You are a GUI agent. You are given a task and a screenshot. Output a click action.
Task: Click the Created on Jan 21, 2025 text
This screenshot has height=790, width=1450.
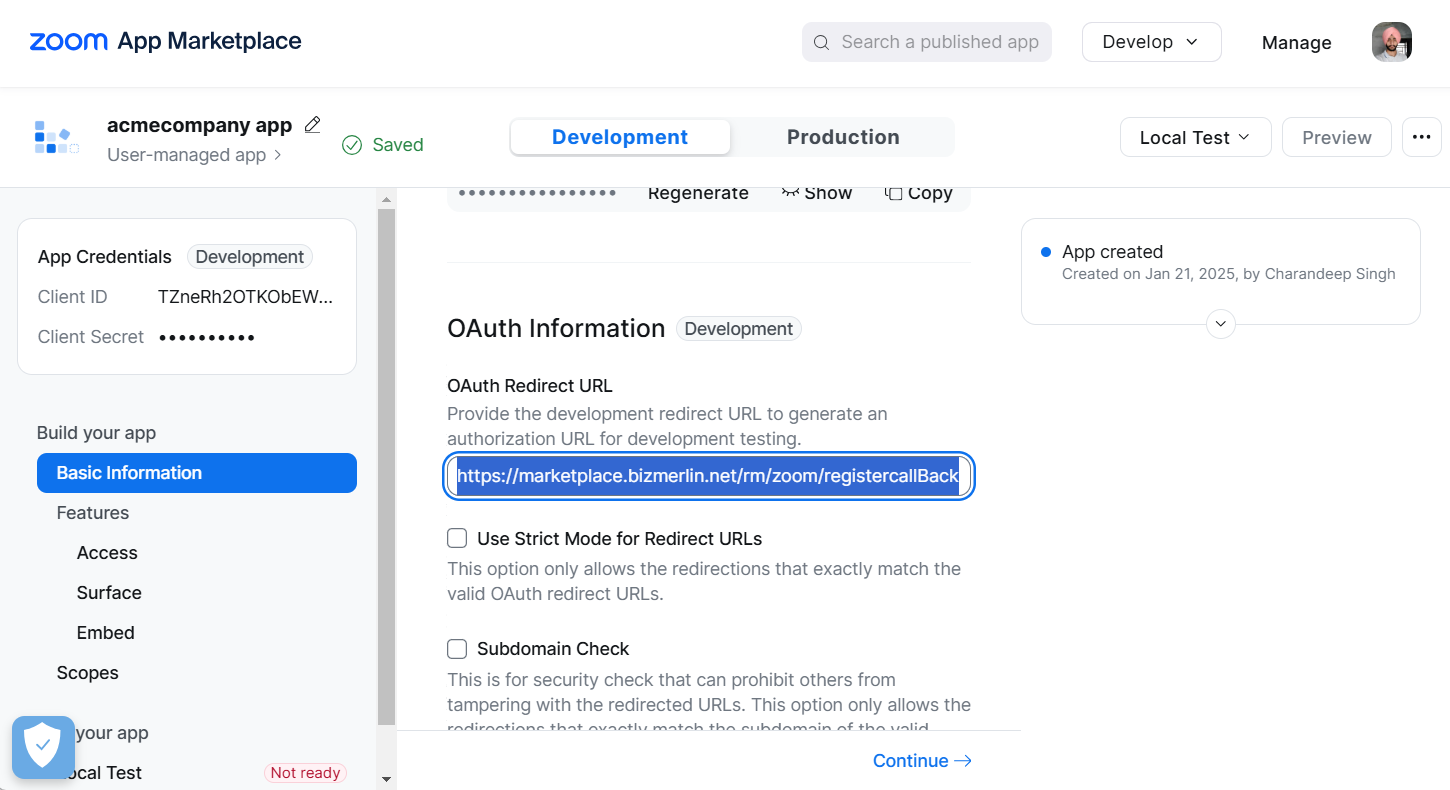pos(1228,274)
